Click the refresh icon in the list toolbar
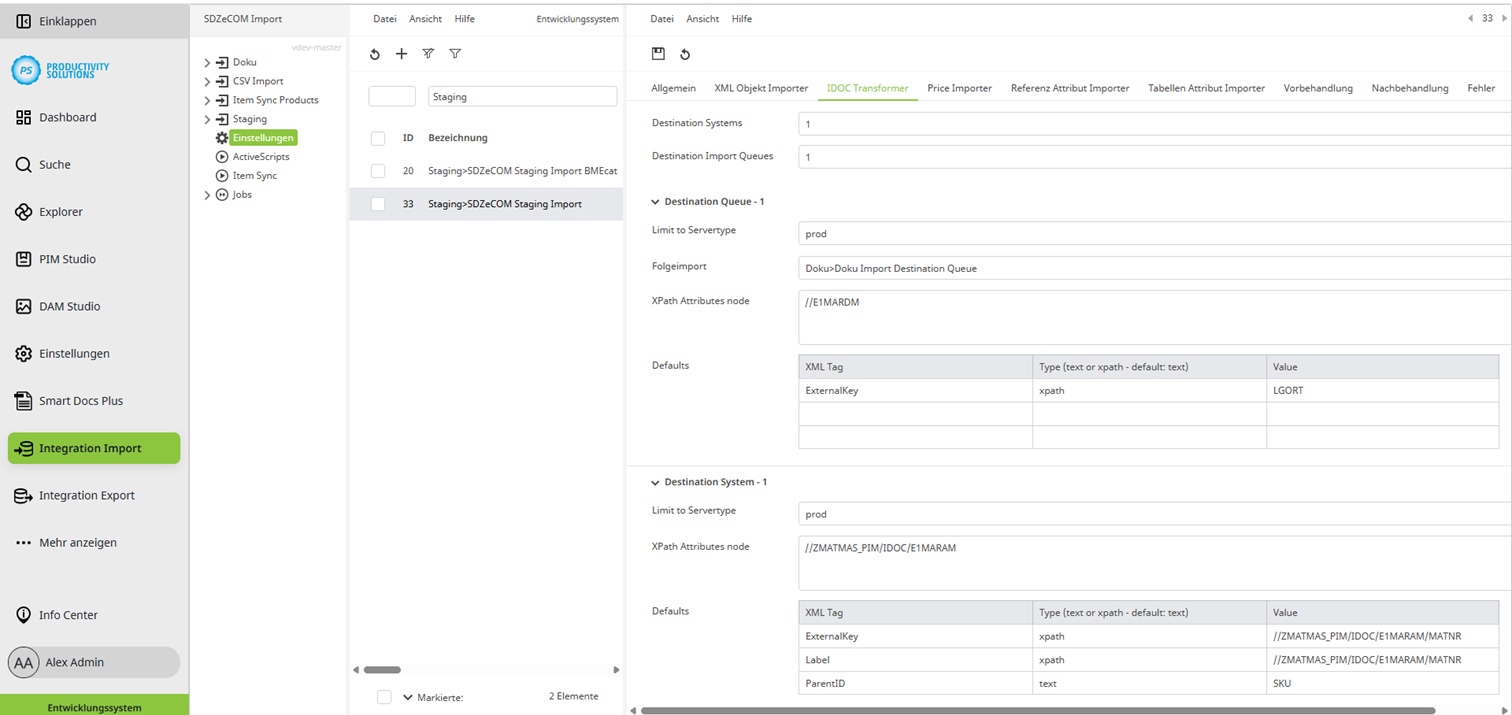 (375, 54)
